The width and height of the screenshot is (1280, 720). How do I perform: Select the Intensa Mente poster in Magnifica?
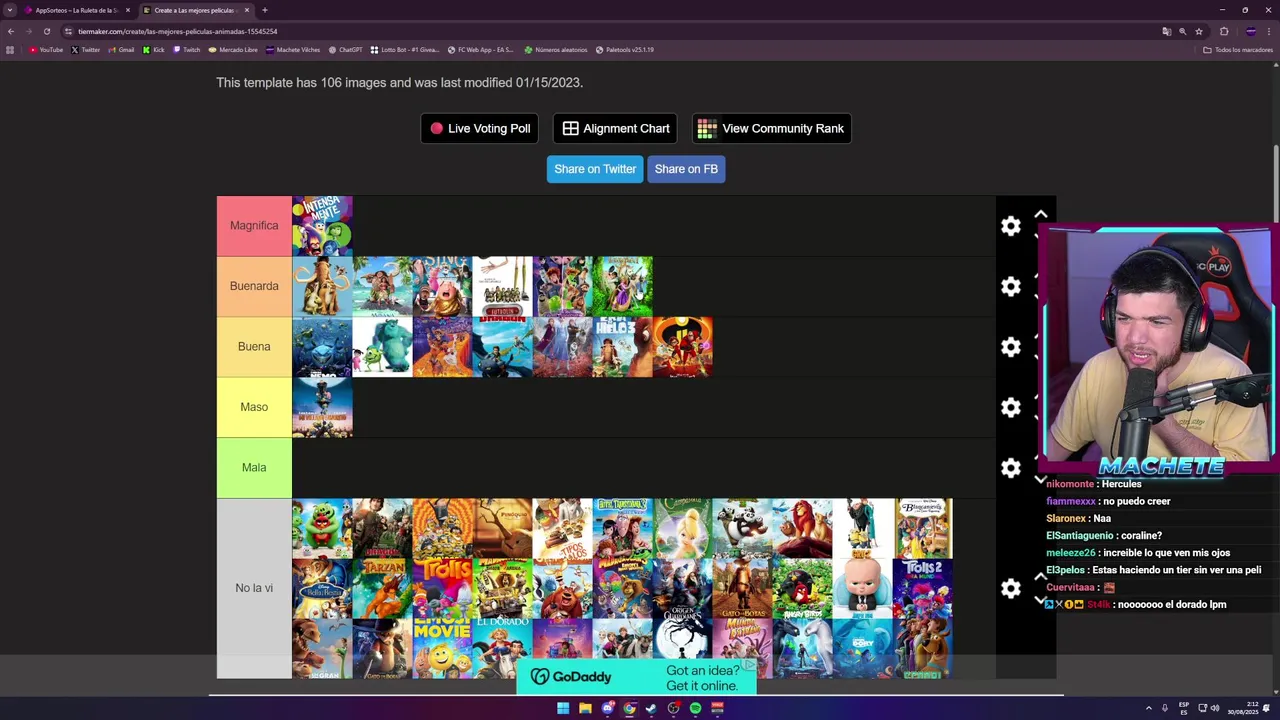pyautogui.click(x=322, y=226)
